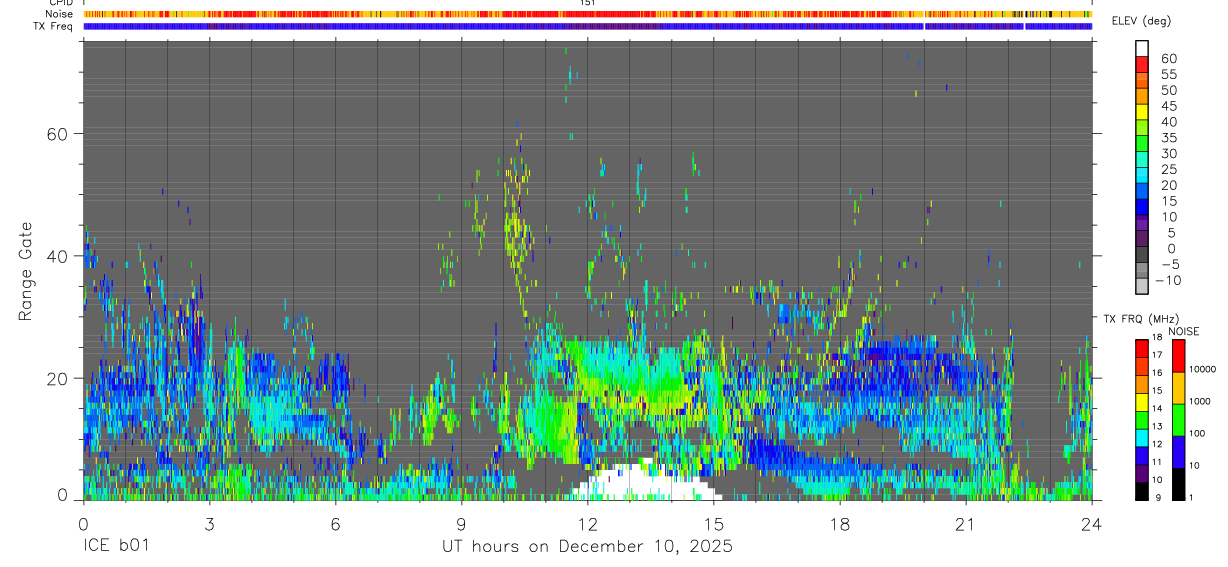Image resolution: width=1228 pixels, height=567 pixels.
Task: Click the ELEV (deg) legend title
Action: click(x=1141, y=21)
